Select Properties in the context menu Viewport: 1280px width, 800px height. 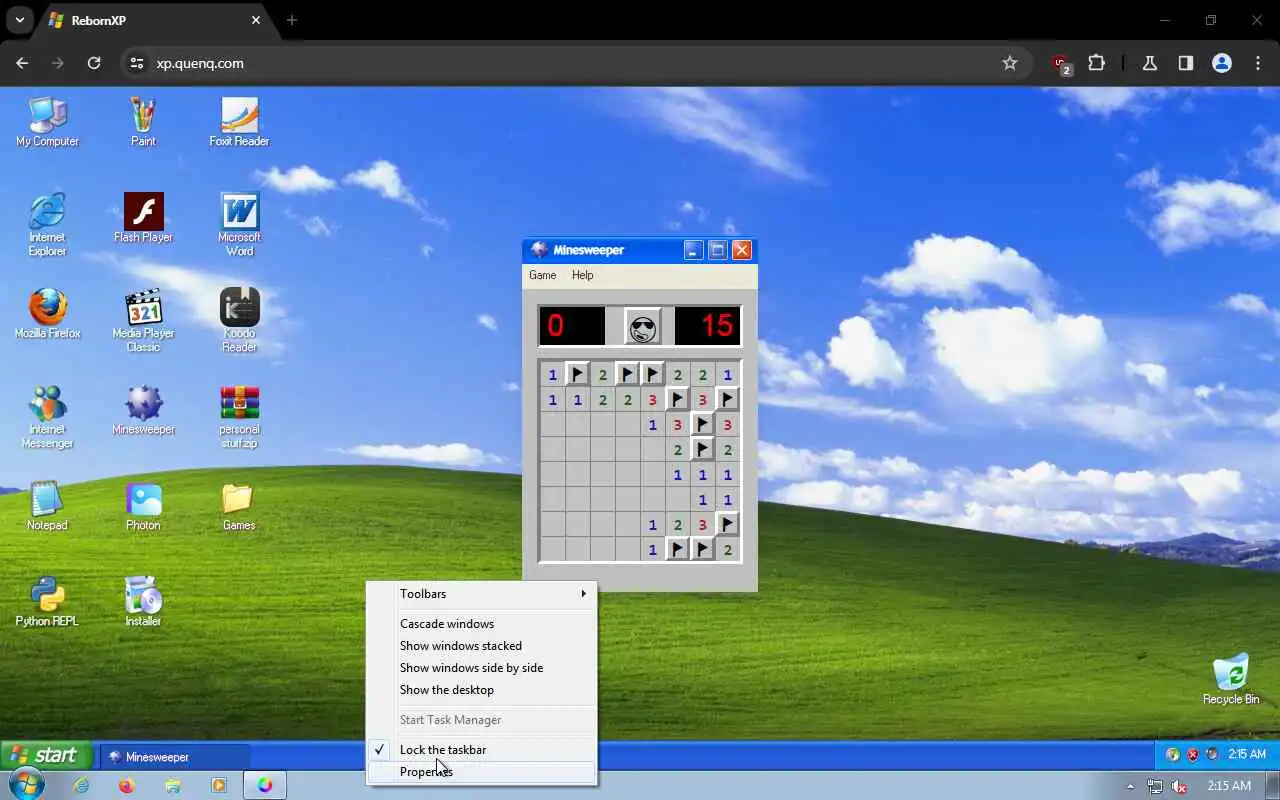[482, 772]
